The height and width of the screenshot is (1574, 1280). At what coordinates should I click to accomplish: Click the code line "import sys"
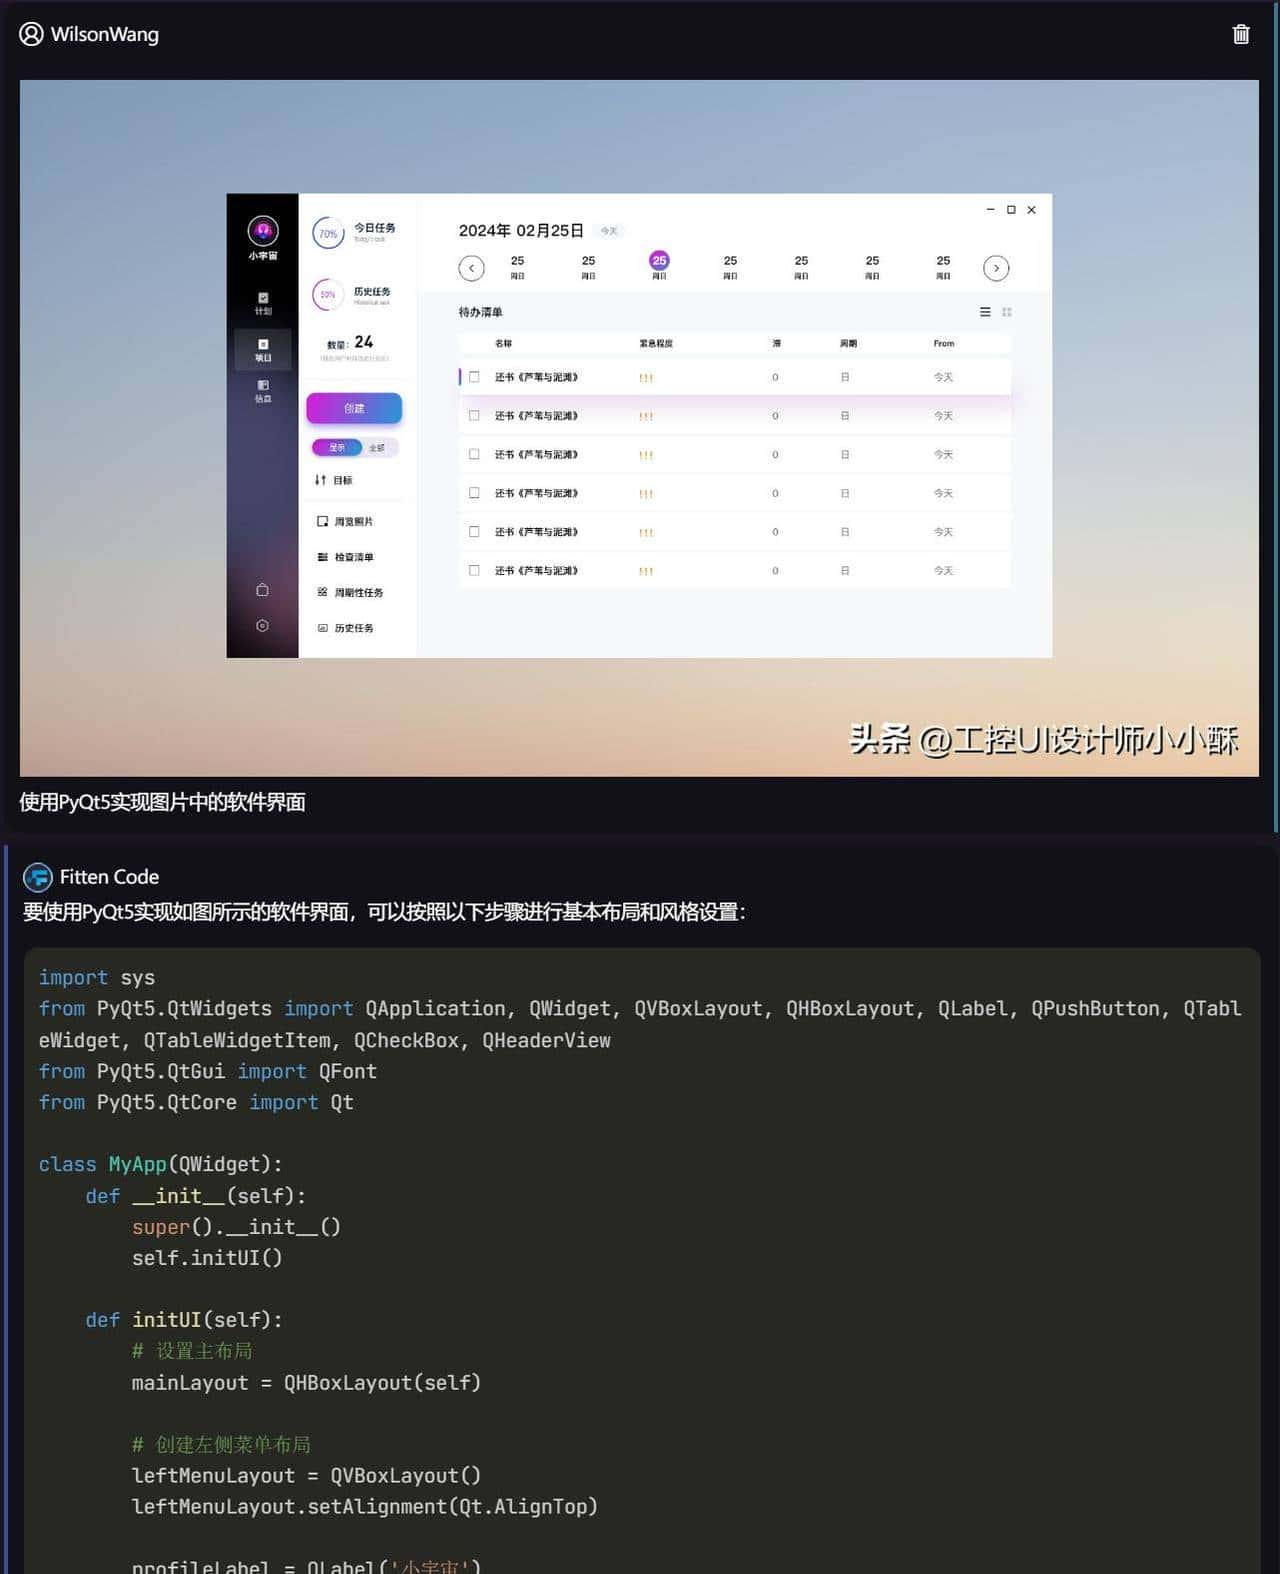[x=97, y=978]
